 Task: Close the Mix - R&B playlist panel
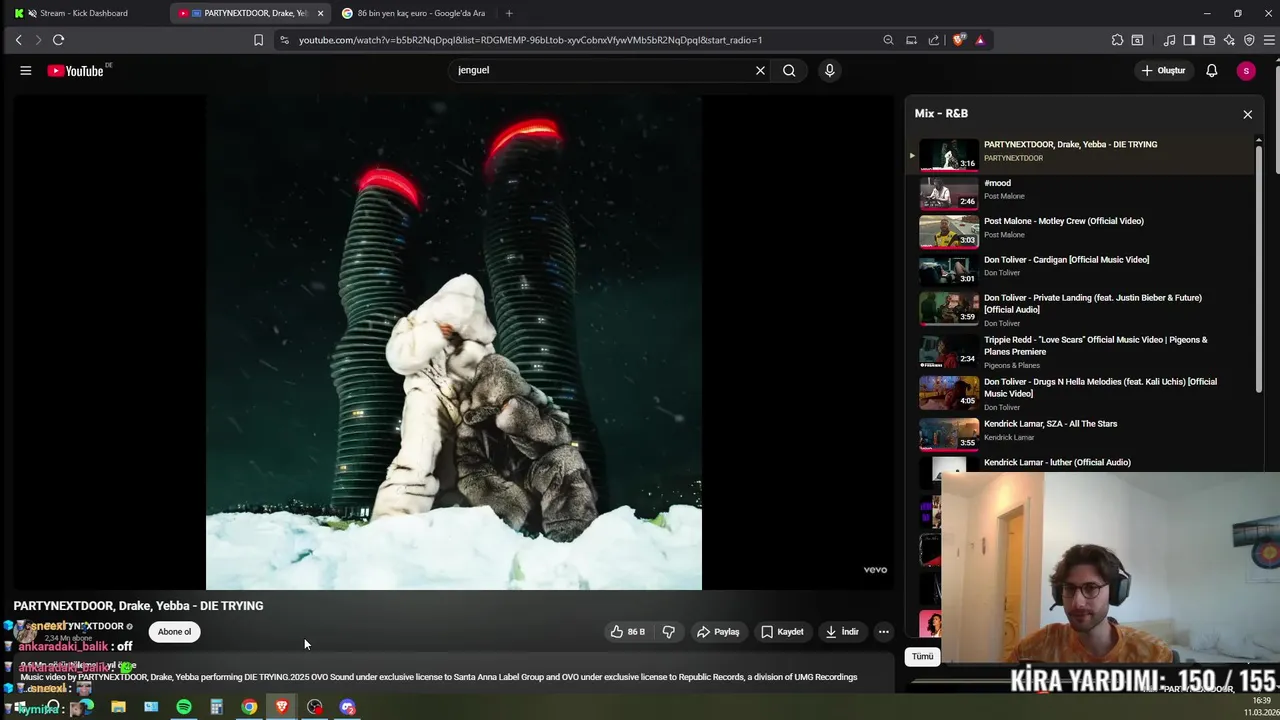[1247, 114]
